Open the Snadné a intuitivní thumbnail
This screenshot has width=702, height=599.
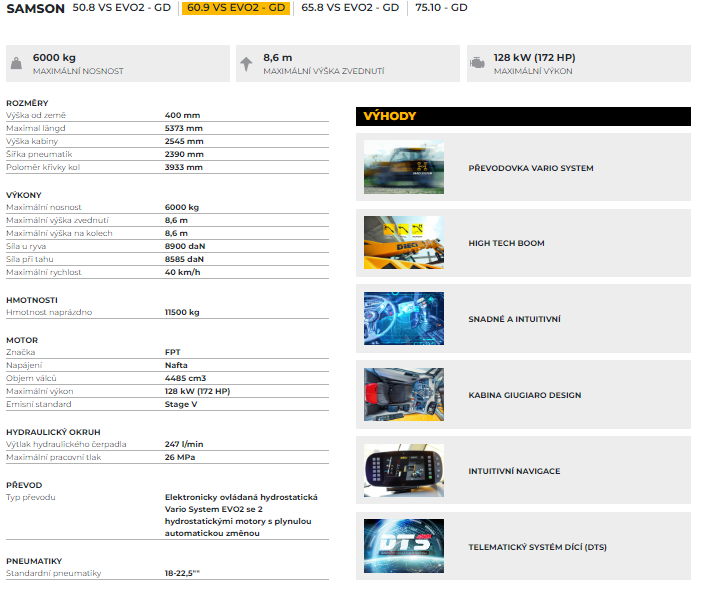tap(404, 318)
